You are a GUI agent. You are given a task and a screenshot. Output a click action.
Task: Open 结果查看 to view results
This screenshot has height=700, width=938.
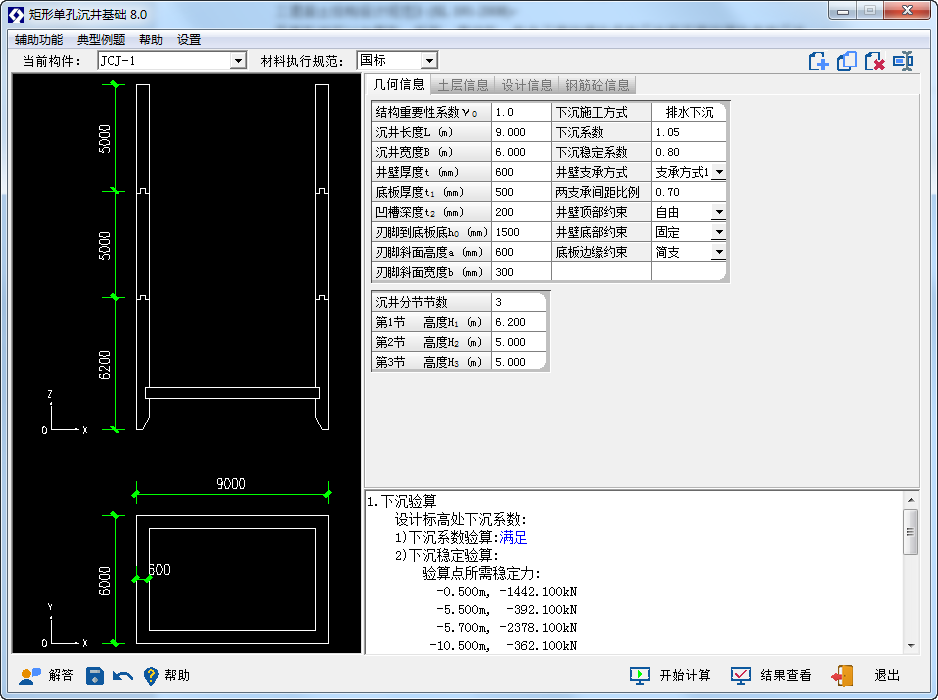coord(771,675)
